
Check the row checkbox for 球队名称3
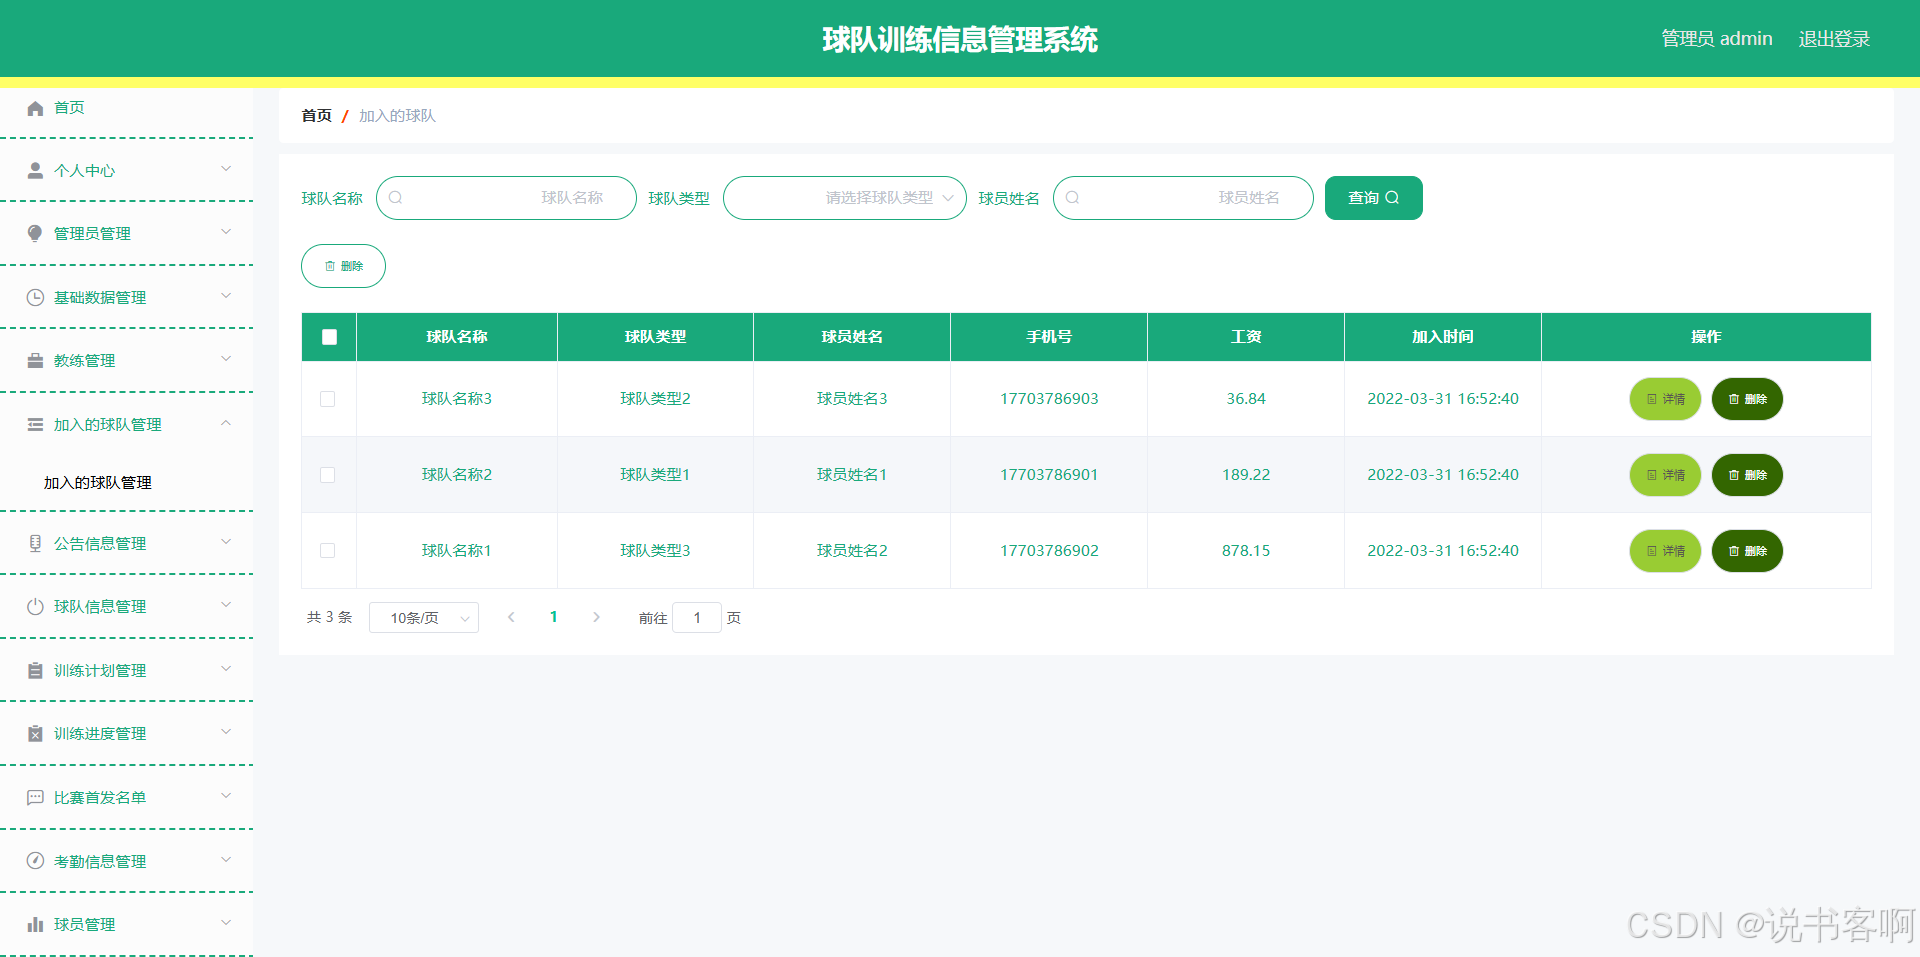pos(328,399)
